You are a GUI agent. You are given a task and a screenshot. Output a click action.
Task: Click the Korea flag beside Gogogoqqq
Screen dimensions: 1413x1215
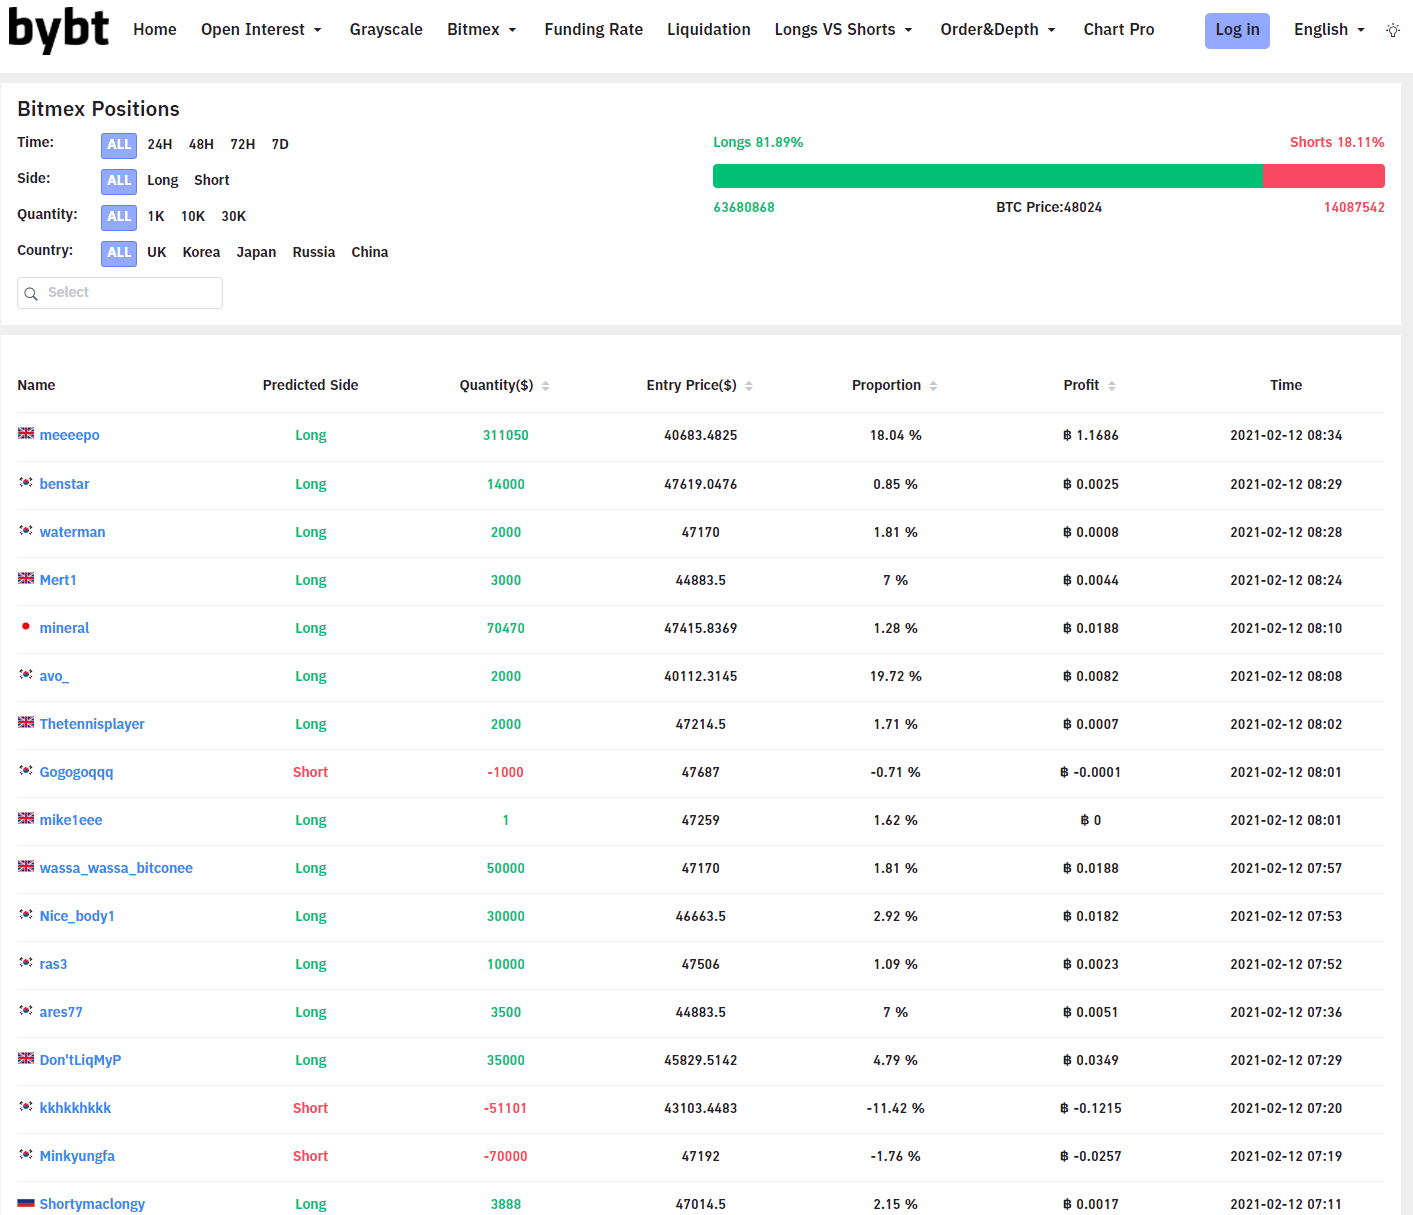click(26, 770)
